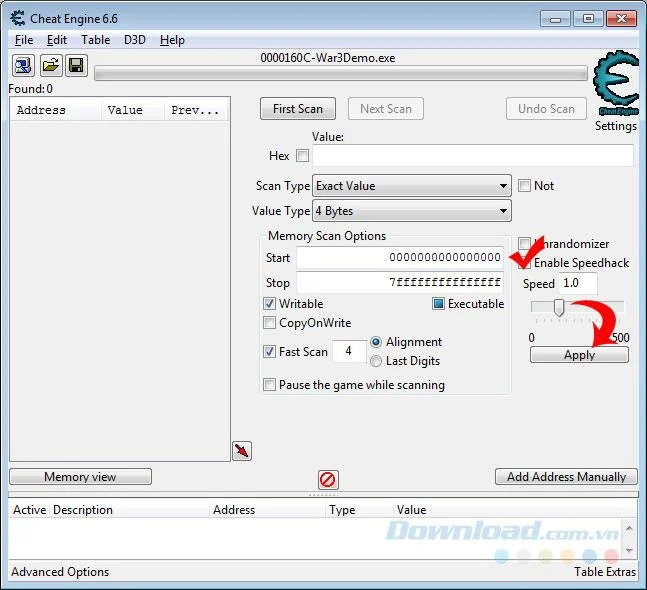Open the Help menu
647x590 pixels.
[172, 40]
